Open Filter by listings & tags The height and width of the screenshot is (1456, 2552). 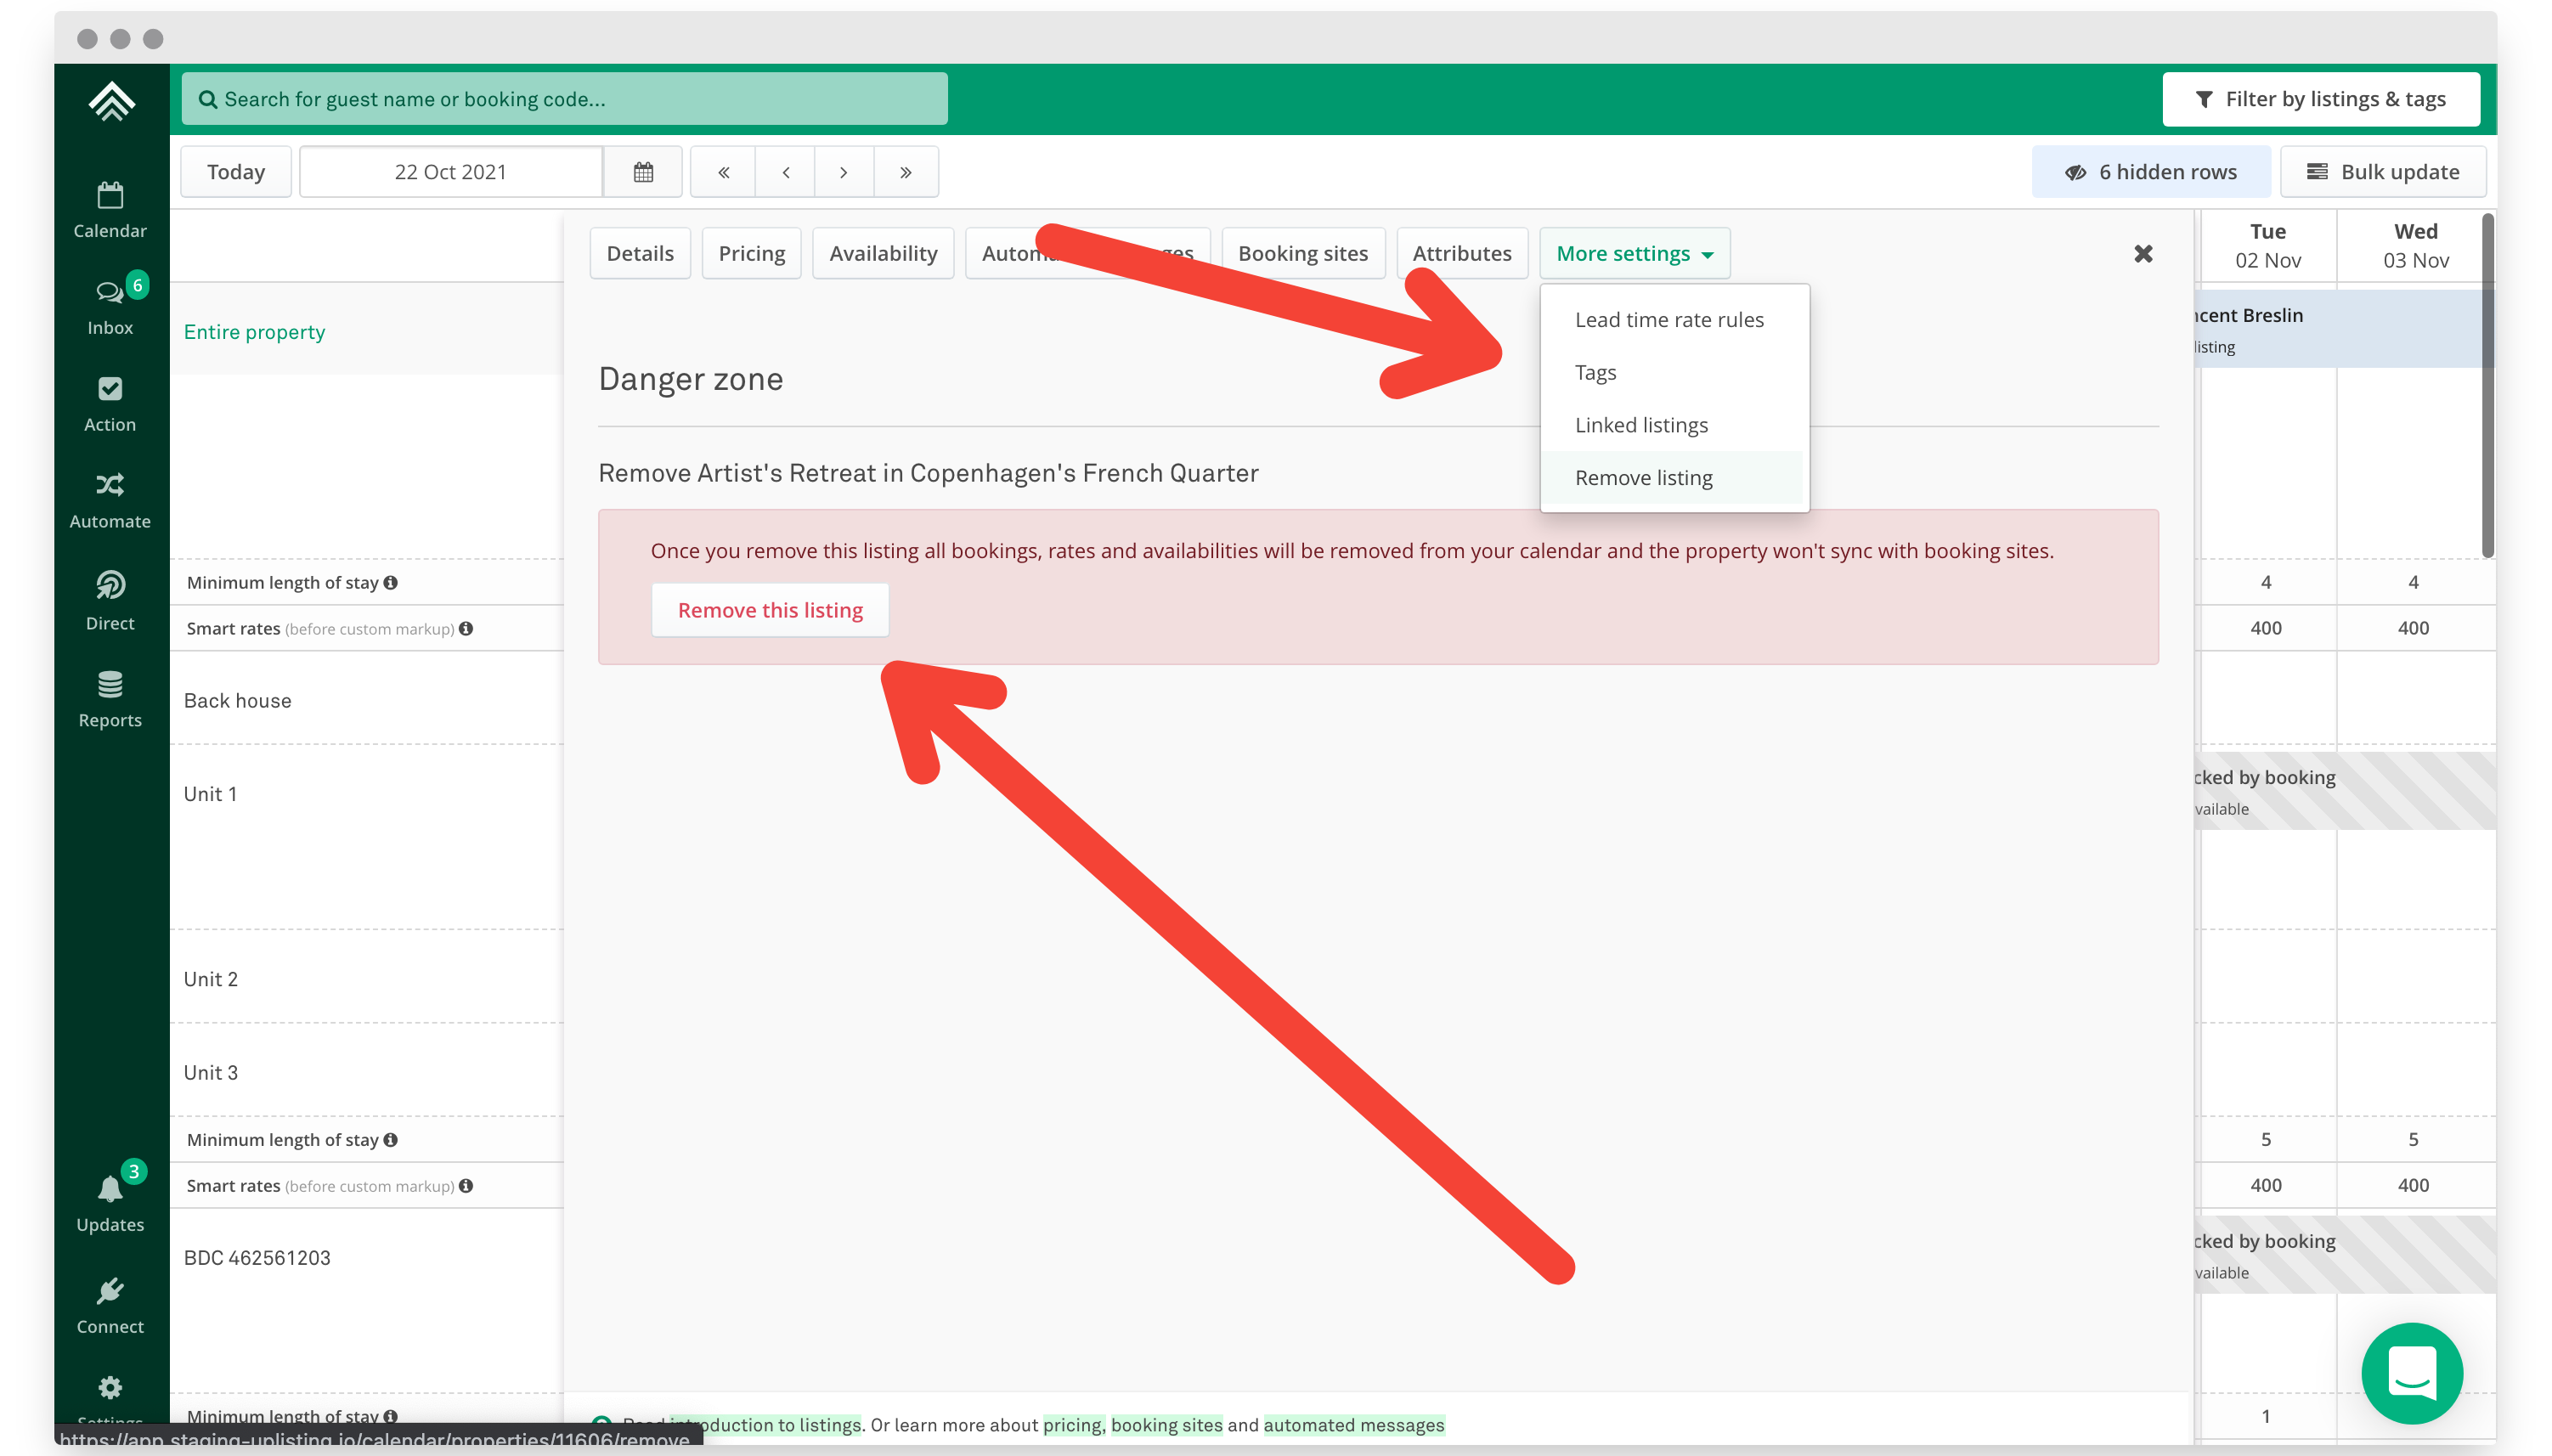tap(2320, 99)
